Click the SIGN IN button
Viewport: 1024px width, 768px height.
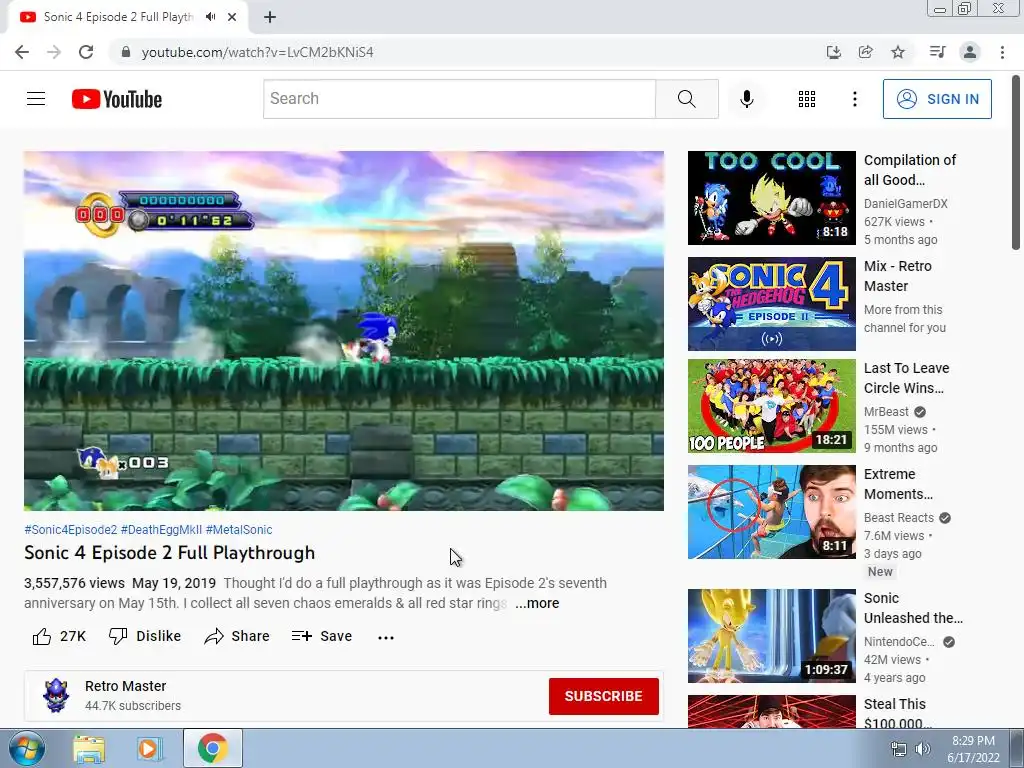(937, 99)
